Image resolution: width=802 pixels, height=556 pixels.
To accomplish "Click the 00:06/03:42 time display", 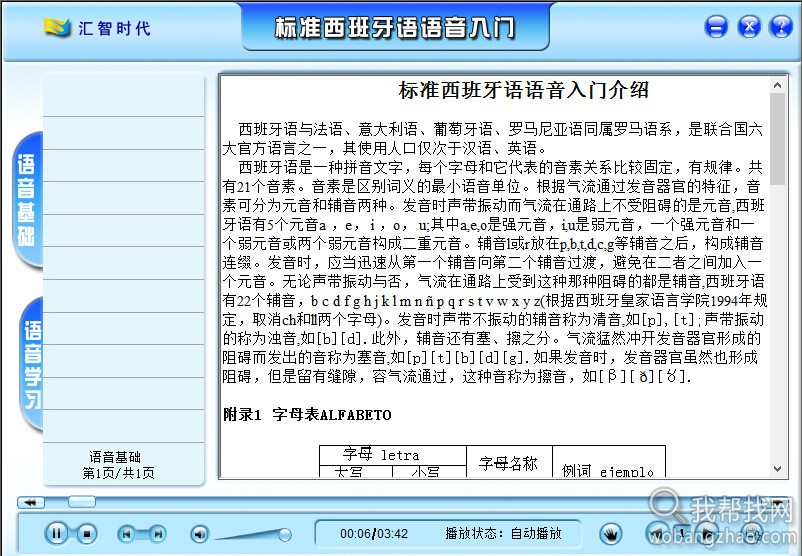I will click(x=374, y=534).
